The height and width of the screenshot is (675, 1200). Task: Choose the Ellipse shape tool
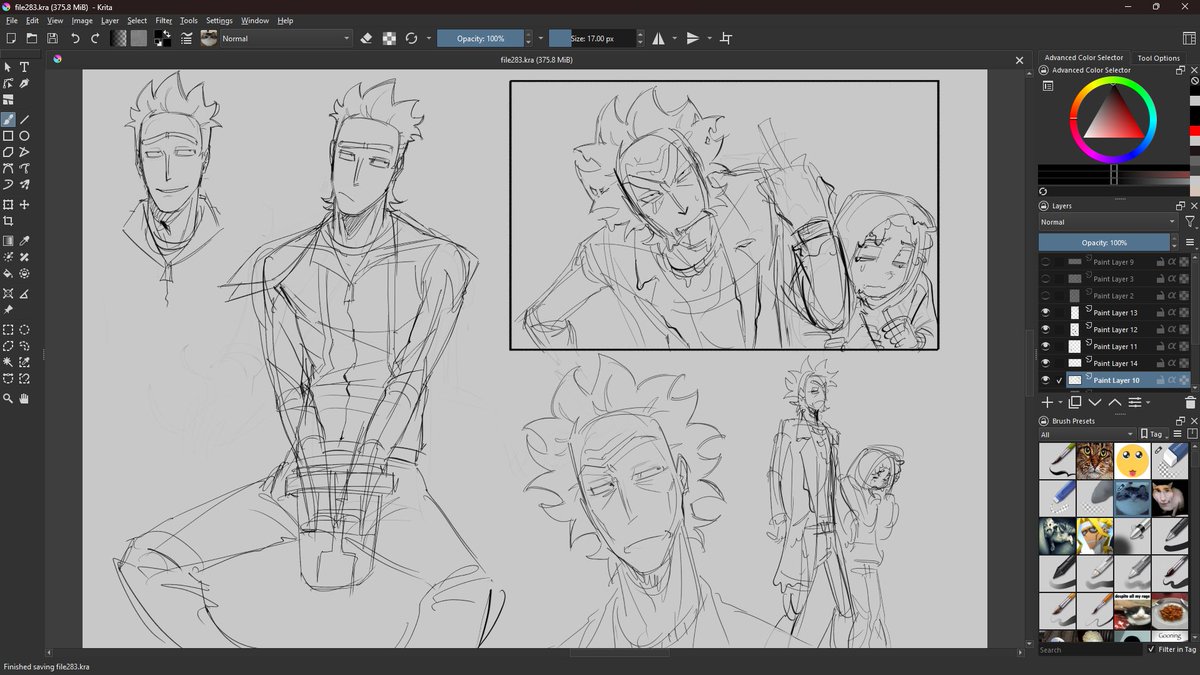[x=24, y=136]
